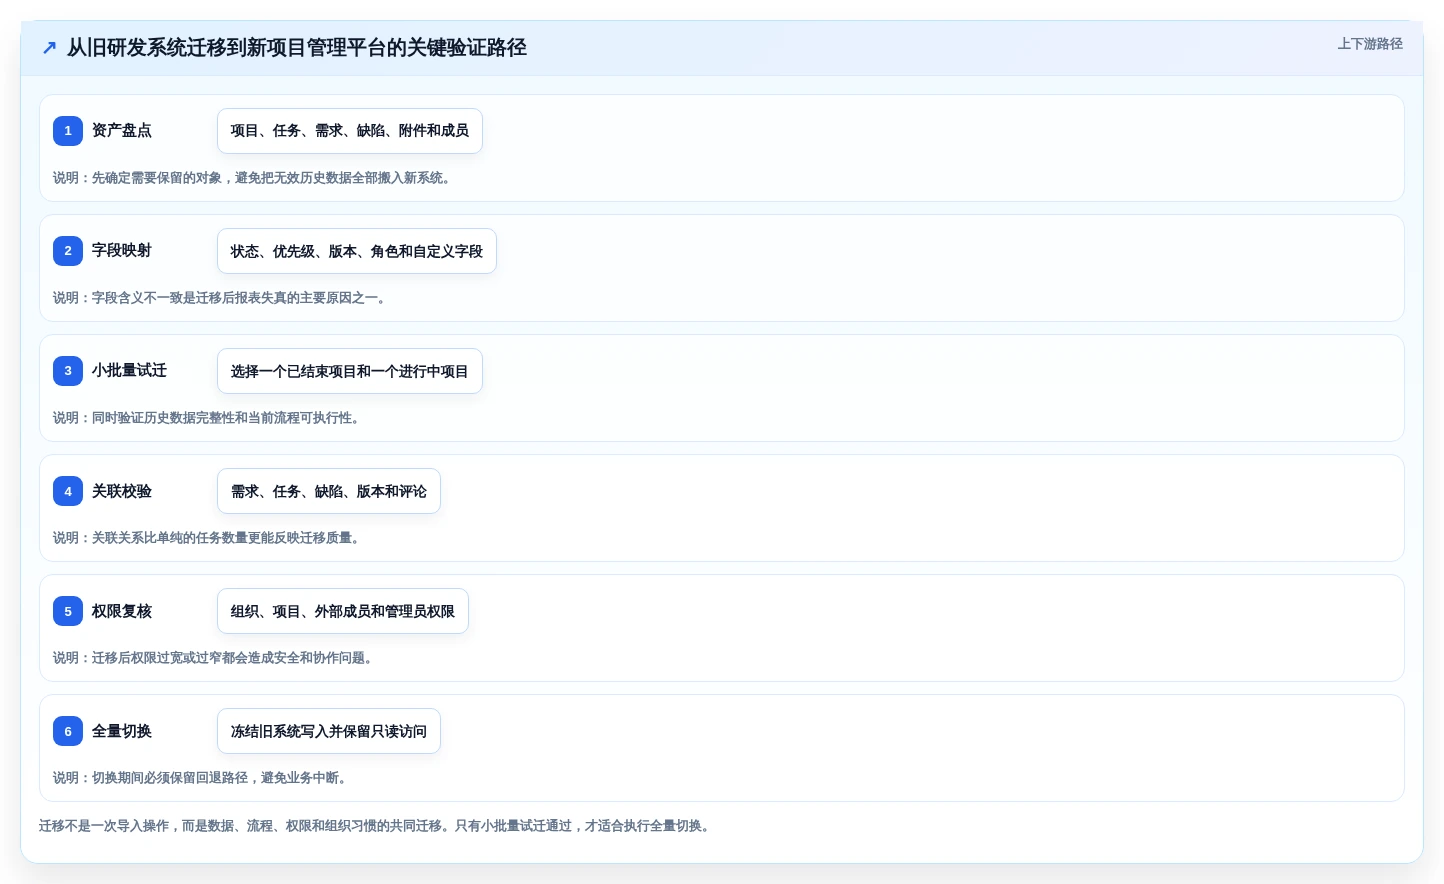Open the 需求、任务、缺陷、版本和评论 chip
The image size is (1444, 884).
[329, 491]
